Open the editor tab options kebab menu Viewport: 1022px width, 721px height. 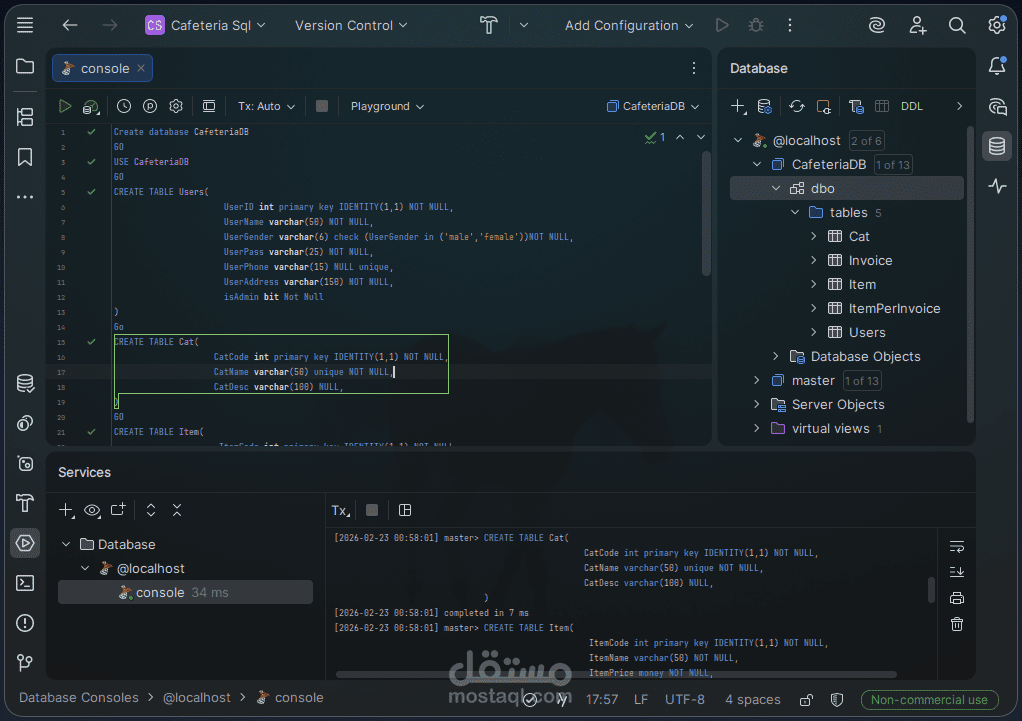click(694, 68)
